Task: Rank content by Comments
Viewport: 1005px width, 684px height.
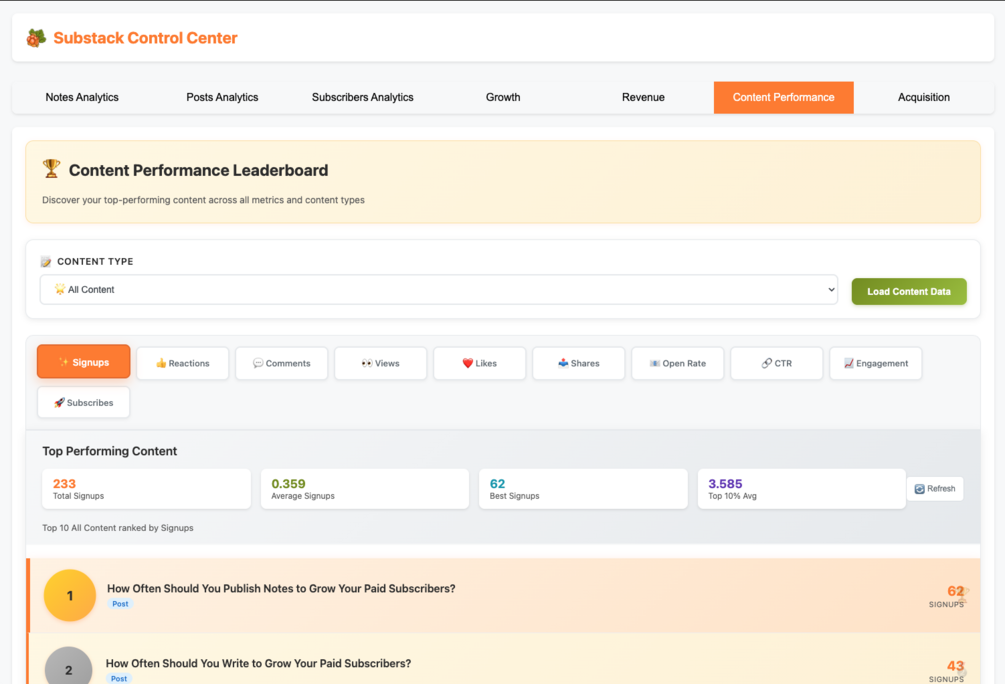Action: [x=281, y=363]
